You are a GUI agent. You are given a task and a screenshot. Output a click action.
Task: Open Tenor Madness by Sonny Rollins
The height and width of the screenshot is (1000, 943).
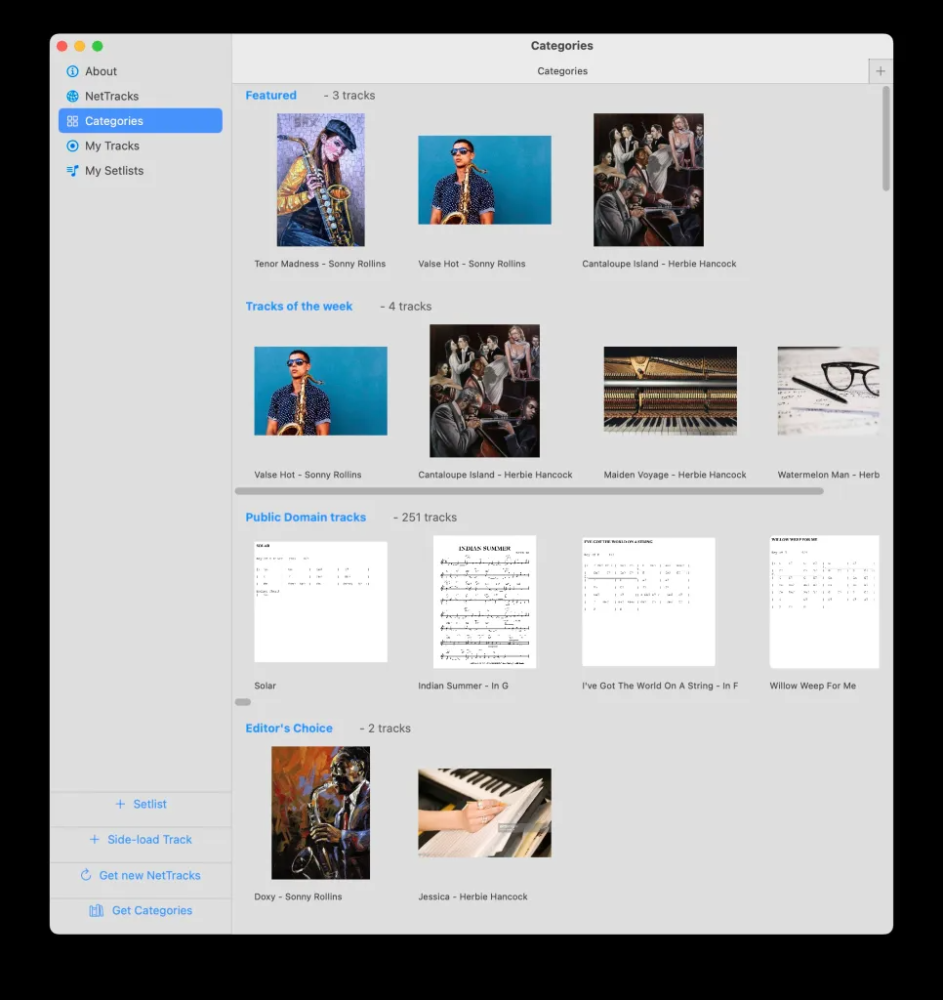coord(320,178)
